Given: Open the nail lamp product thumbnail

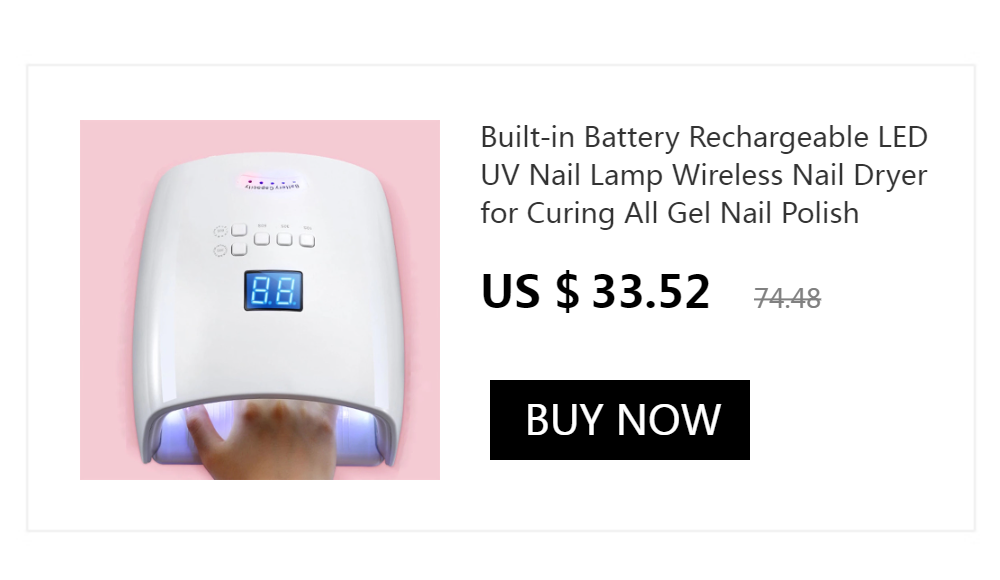Looking at the screenshot, I should pyautogui.click(x=260, y=300).
